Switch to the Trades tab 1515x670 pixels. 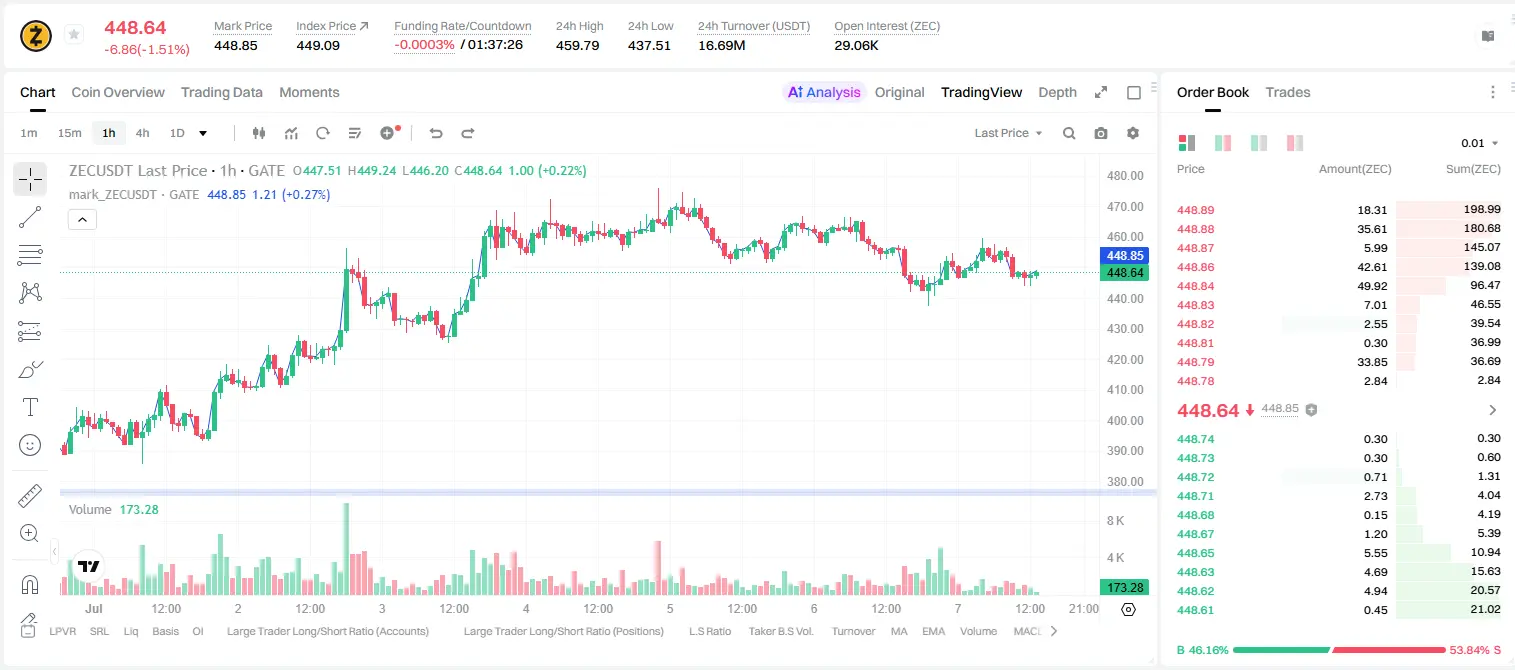pos(1287,92)
